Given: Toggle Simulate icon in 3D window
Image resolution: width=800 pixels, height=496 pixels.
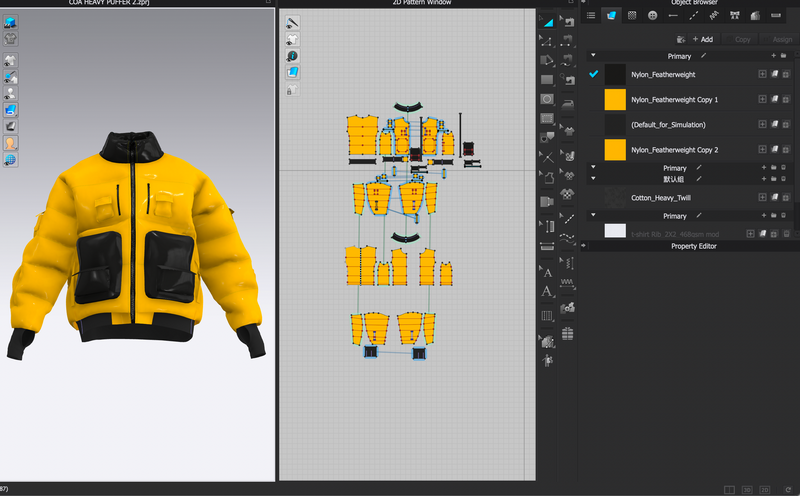Looking at the screenshot, I should 10,22.
